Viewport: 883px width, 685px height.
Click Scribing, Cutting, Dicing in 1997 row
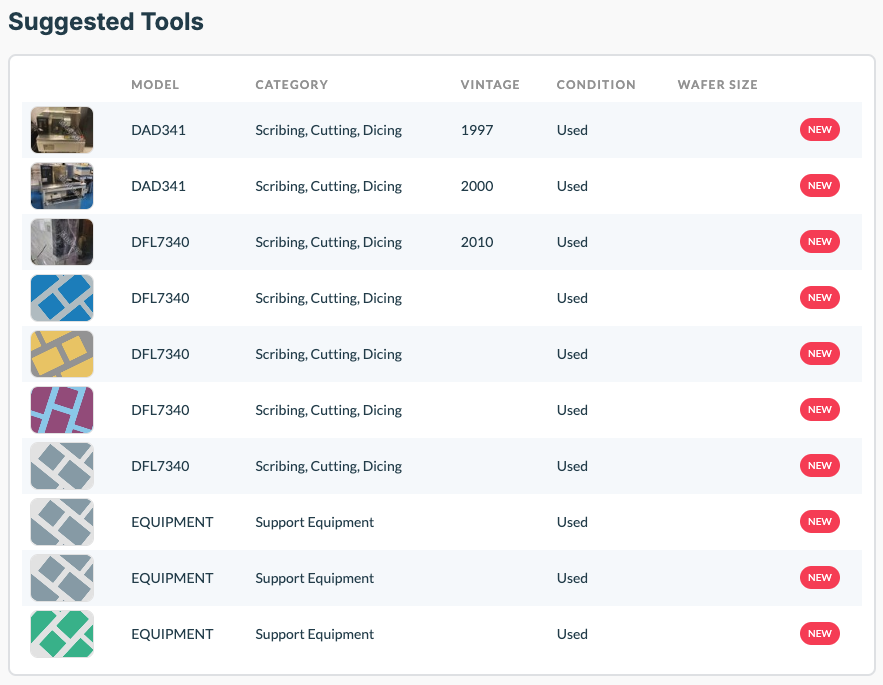click(328, 130)
